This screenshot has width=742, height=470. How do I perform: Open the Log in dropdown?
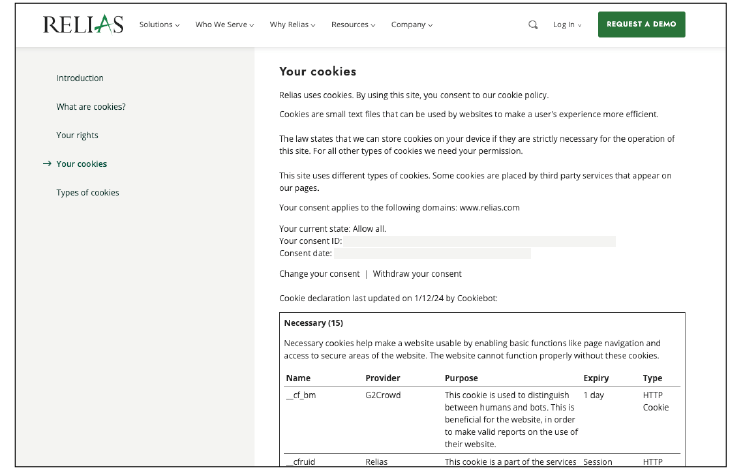point(567,25)
